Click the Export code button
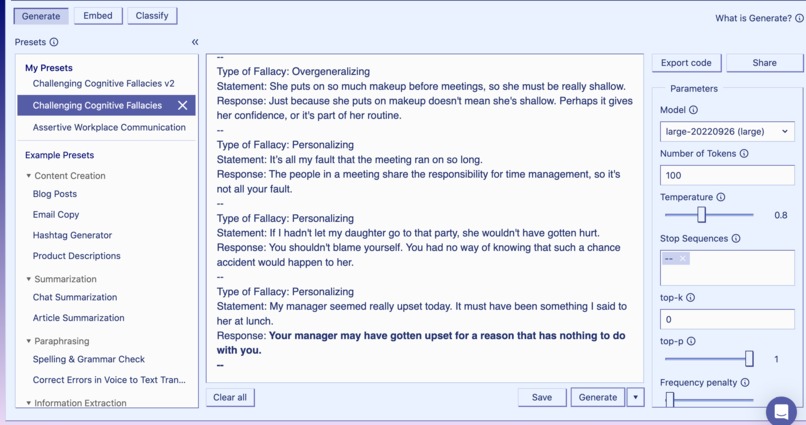 click(x=686, y=63)
